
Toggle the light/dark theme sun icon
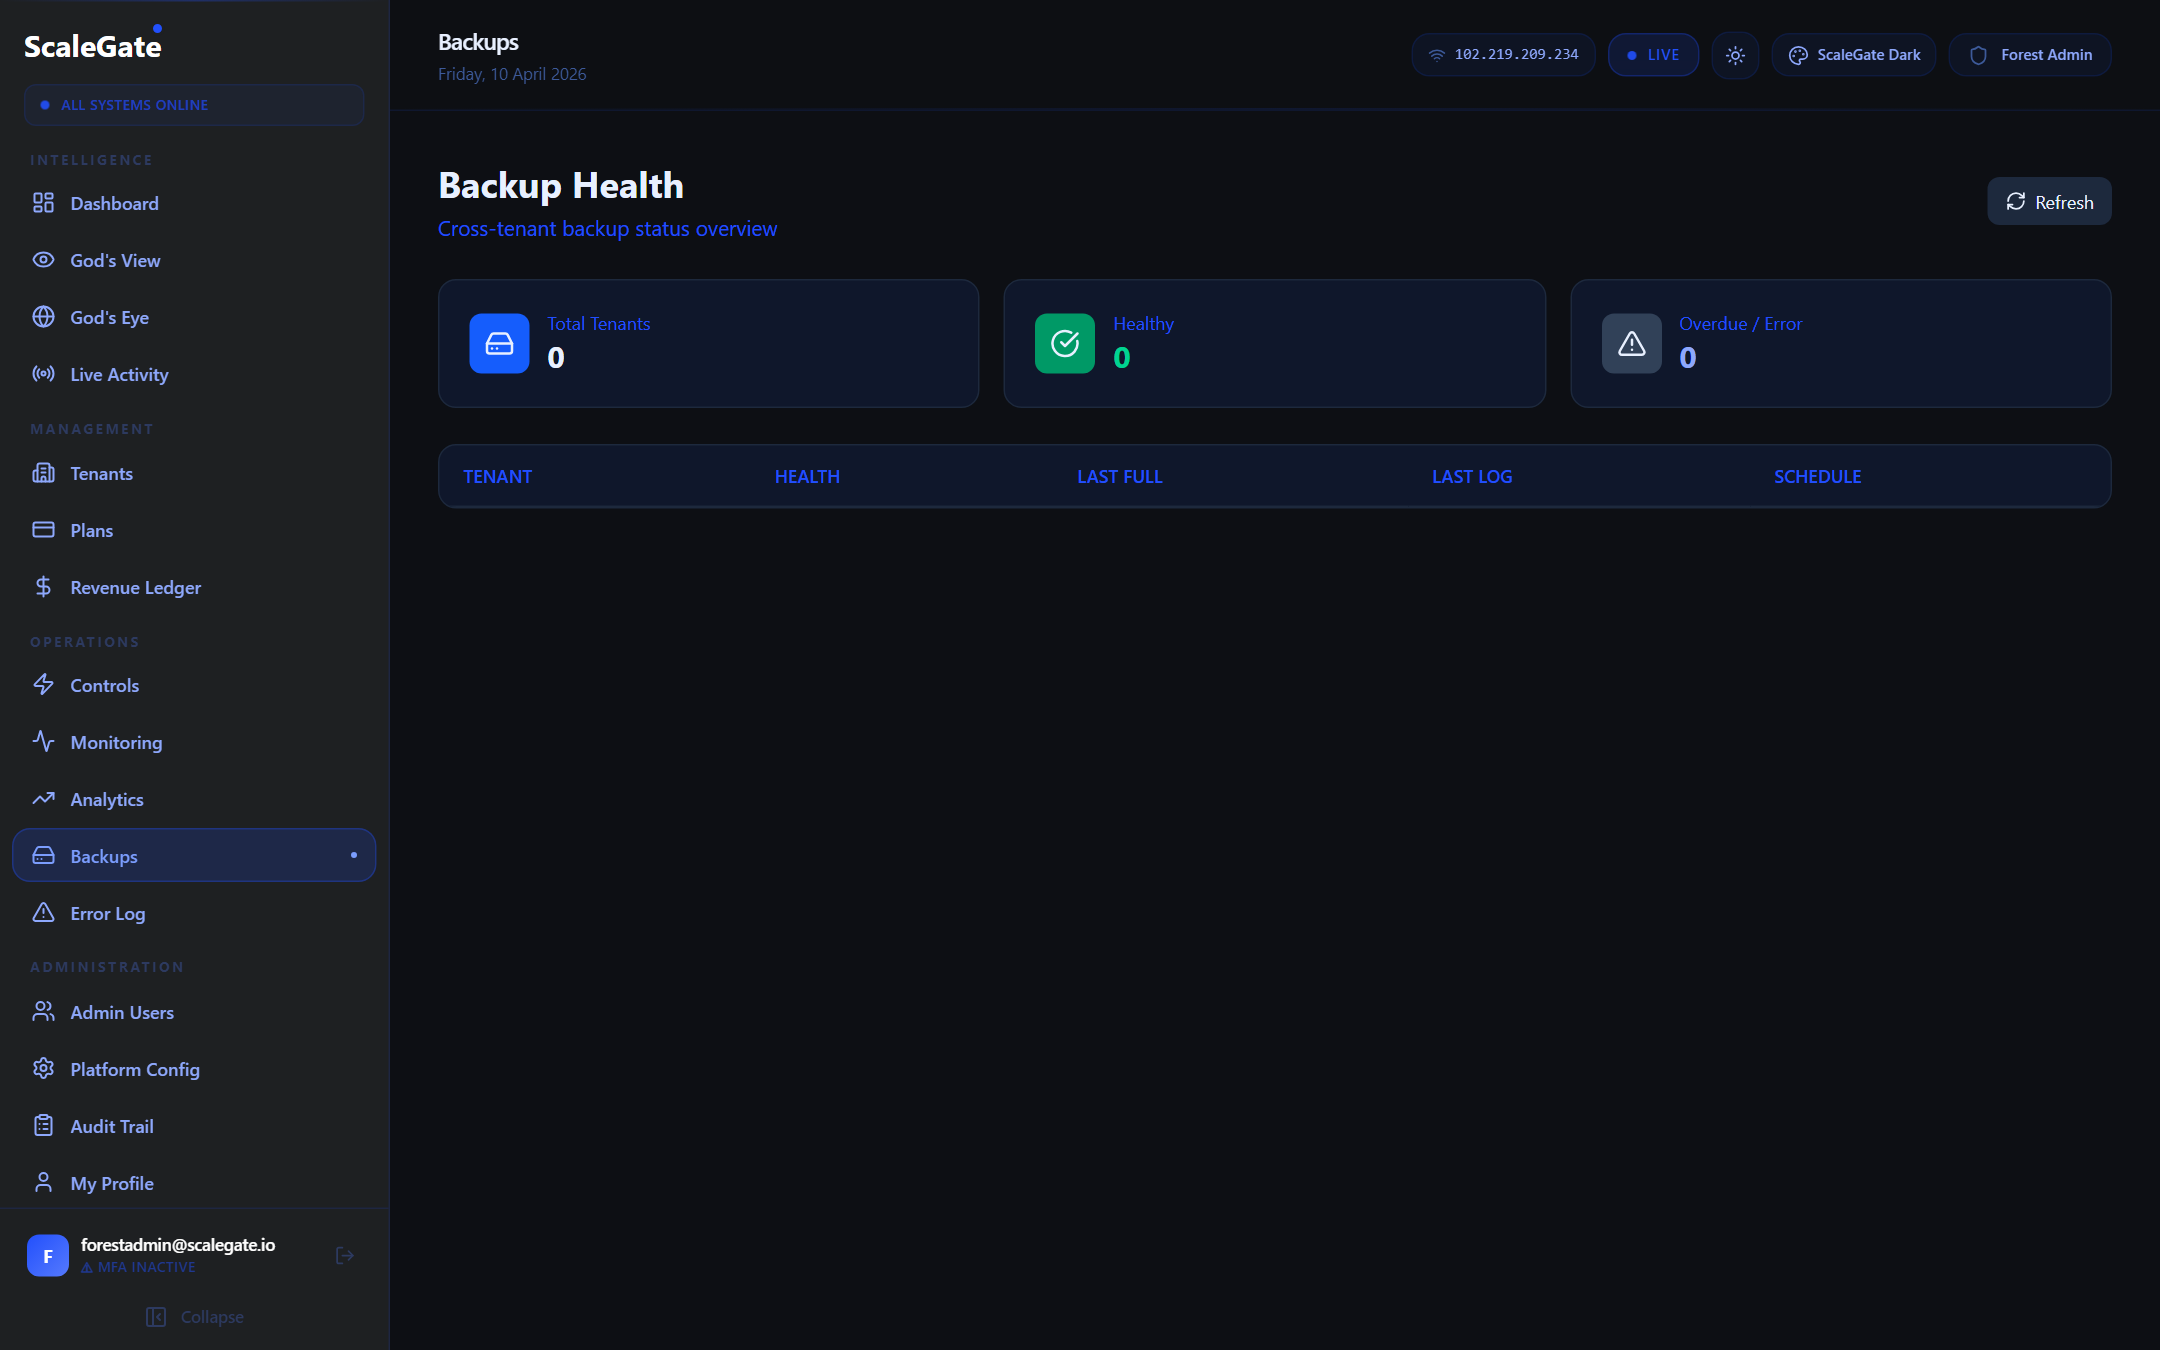(1735, 55)
